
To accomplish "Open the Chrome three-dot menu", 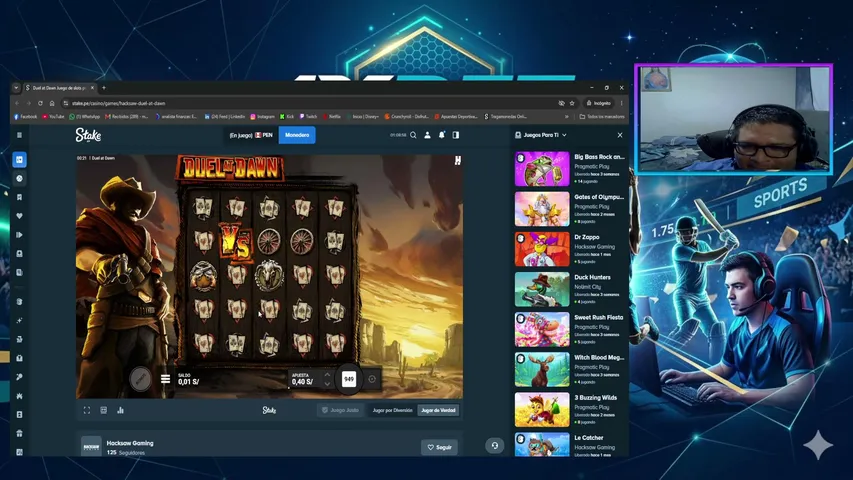I will point(621,103).
